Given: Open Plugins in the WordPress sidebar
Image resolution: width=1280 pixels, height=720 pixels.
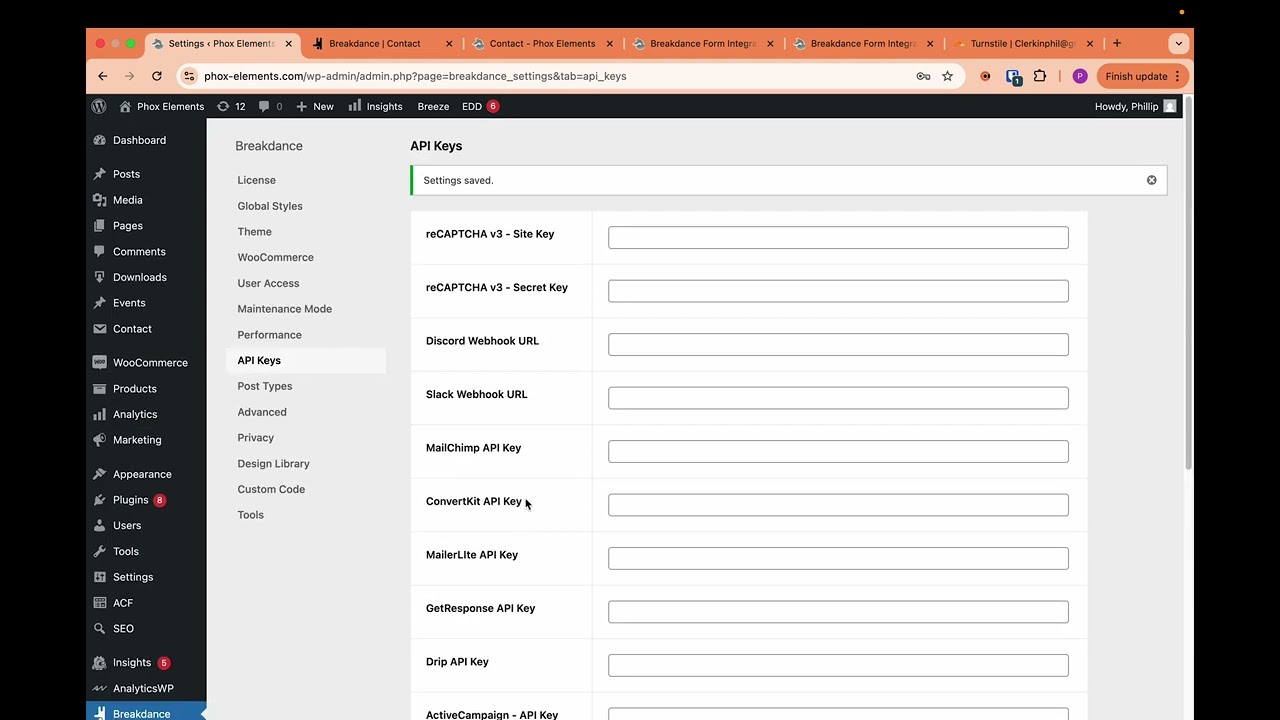Looking at the screenshot, I should pyautogui.click(x=130, y=500).
